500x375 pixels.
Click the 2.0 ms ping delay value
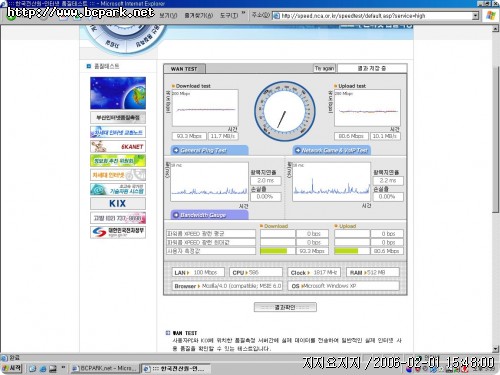266,181
